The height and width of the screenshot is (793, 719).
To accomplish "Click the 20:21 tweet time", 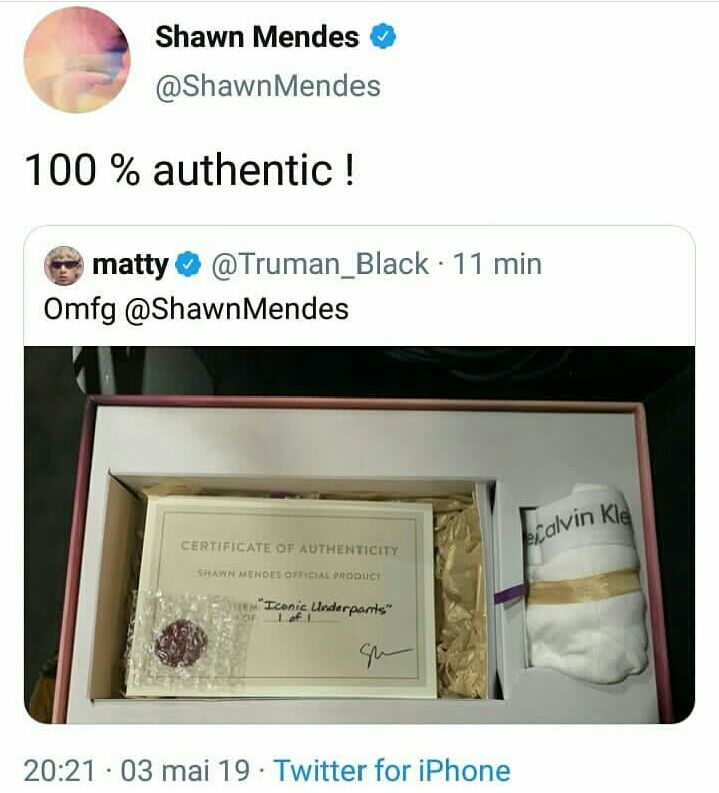I will [x=59, y=771].
